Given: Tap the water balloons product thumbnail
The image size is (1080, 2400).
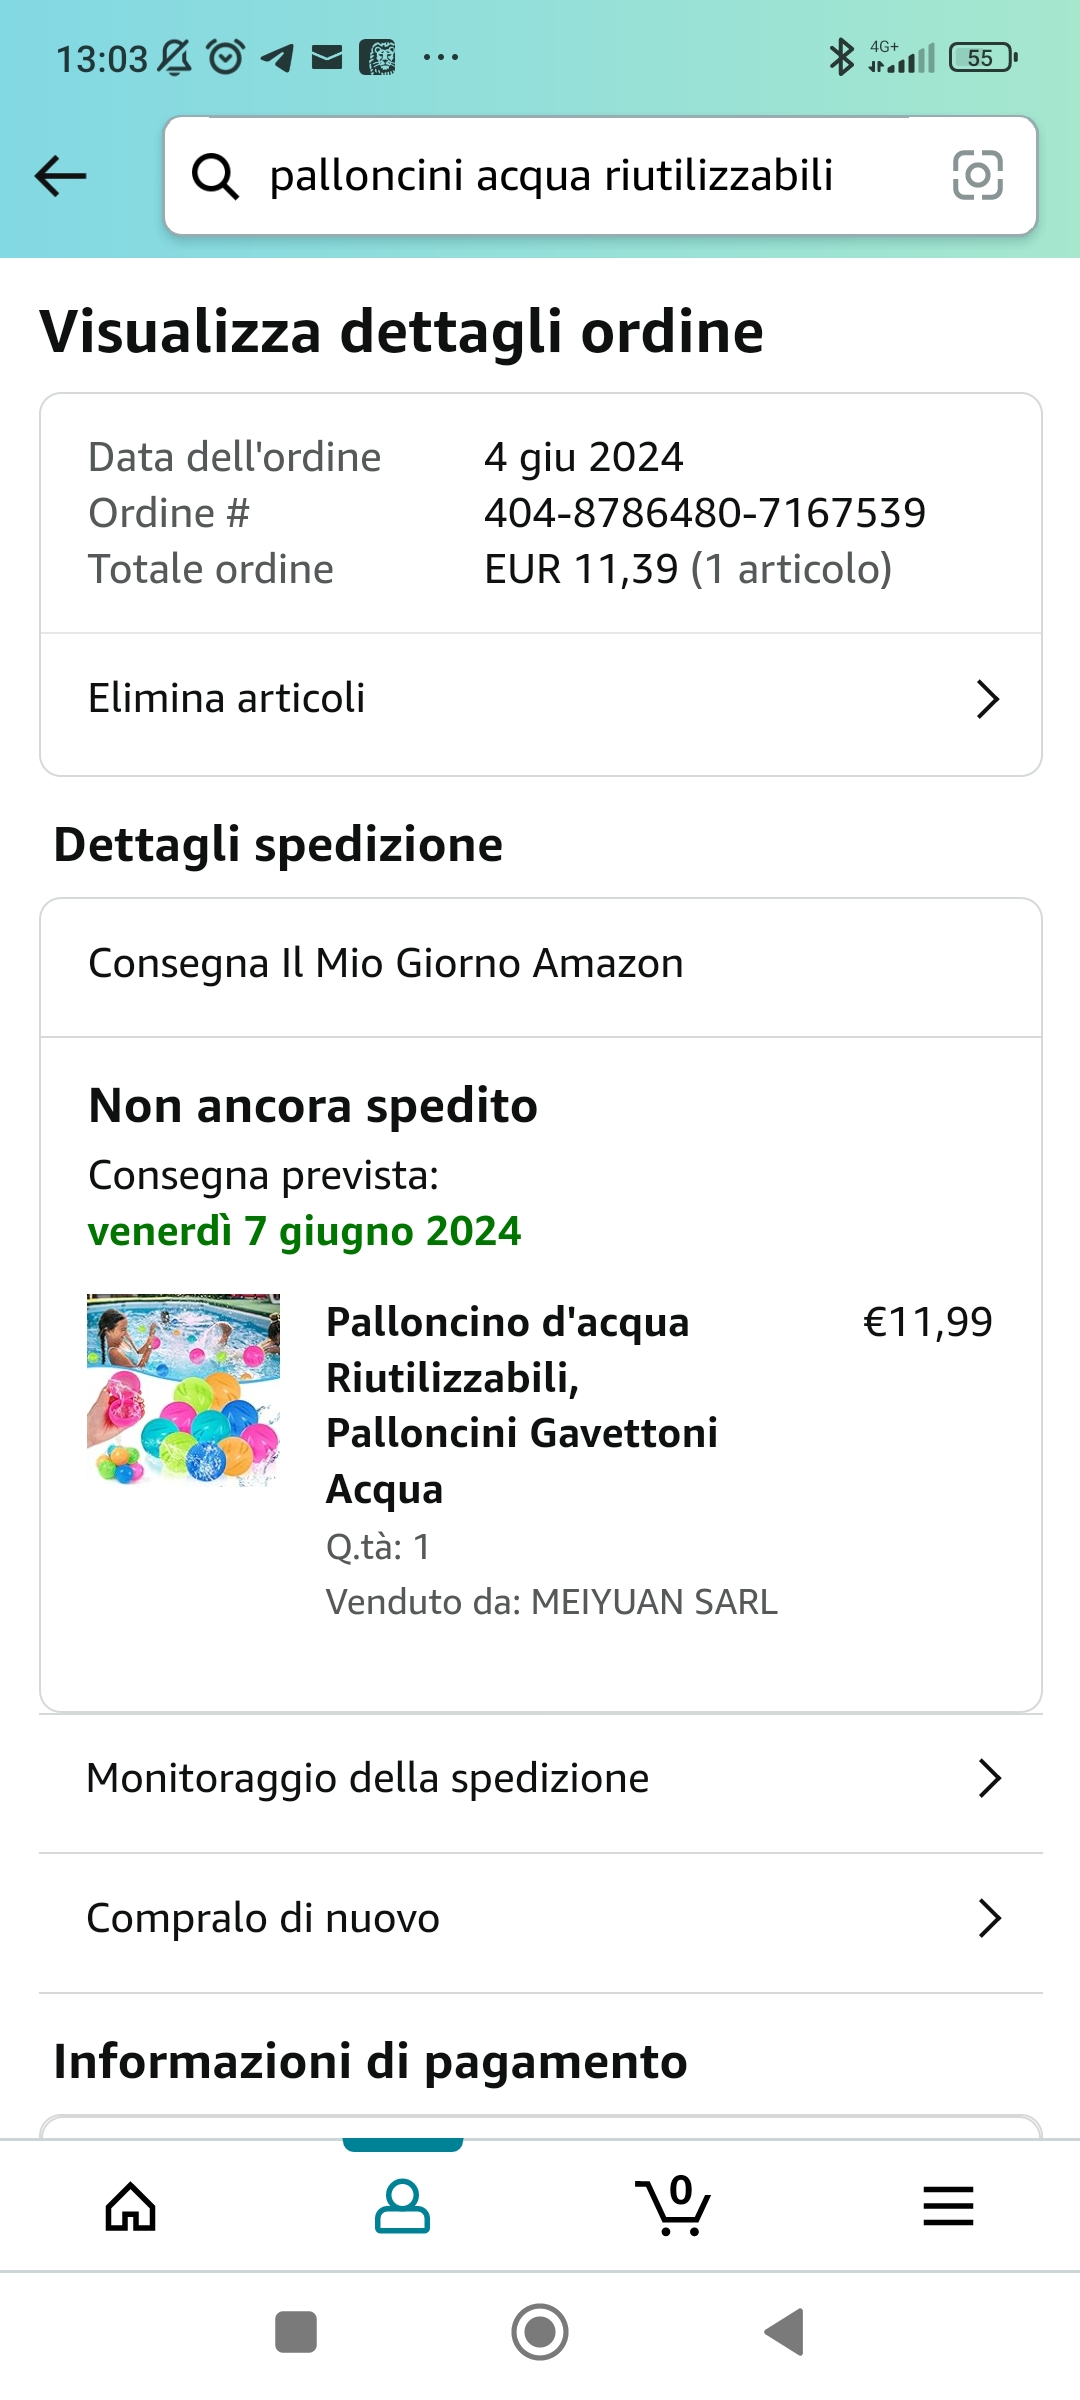Looking at the screenshot, I should tap(183, 1389).
